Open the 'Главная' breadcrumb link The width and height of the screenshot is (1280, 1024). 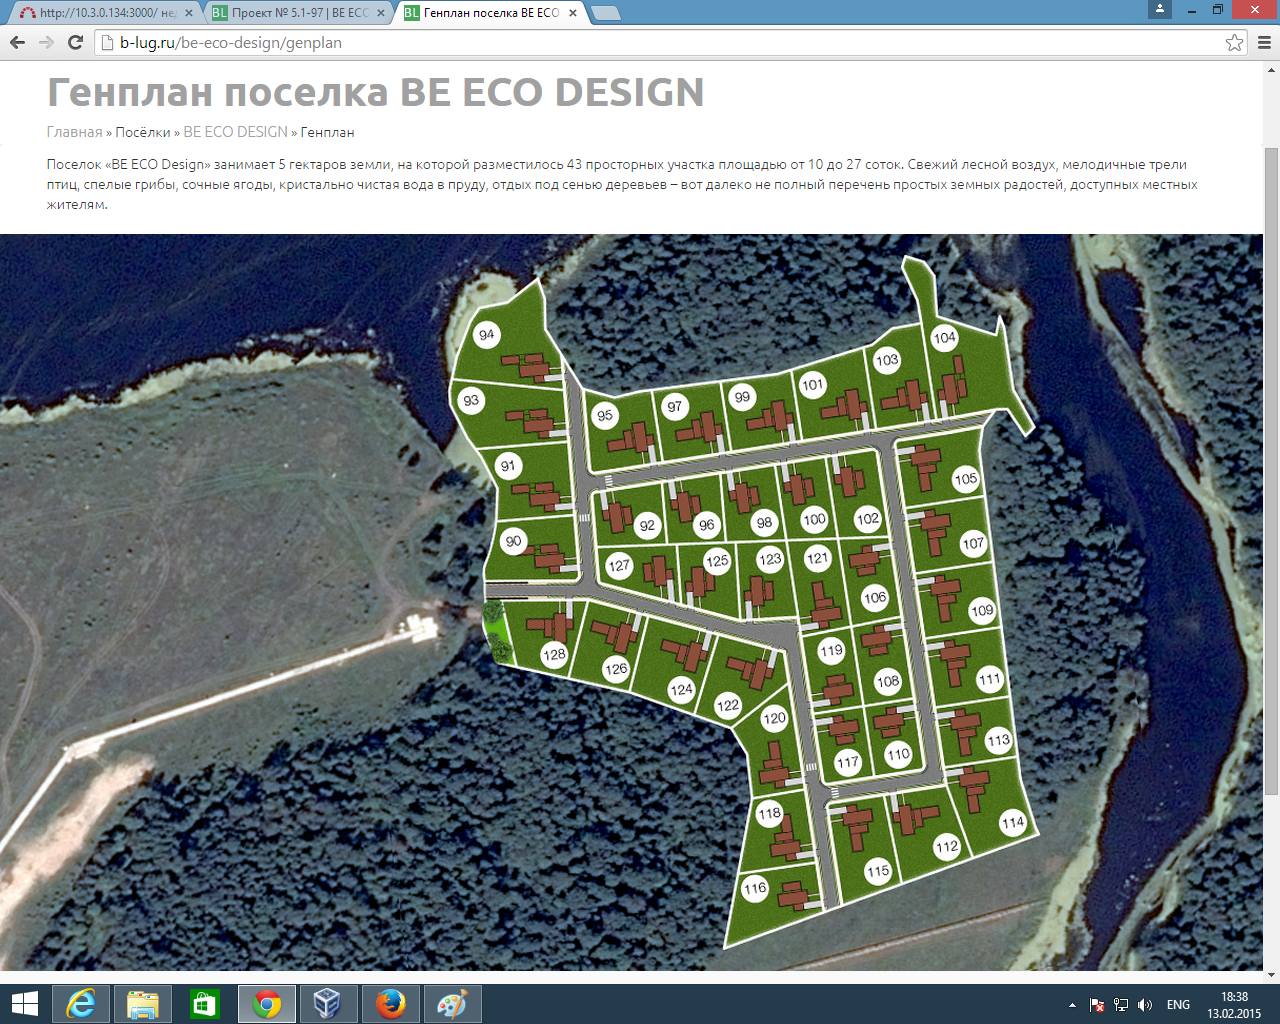(x=74, y=132)
